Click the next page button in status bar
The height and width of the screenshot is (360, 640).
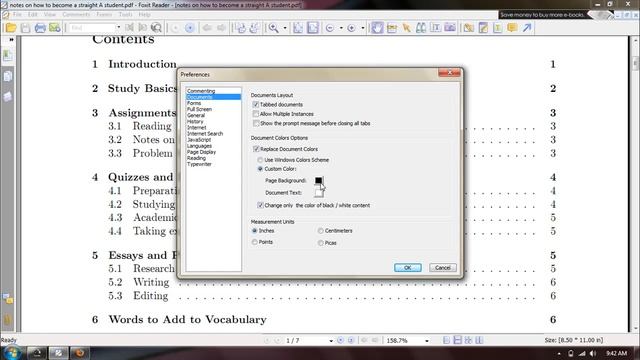pos(340,340)
